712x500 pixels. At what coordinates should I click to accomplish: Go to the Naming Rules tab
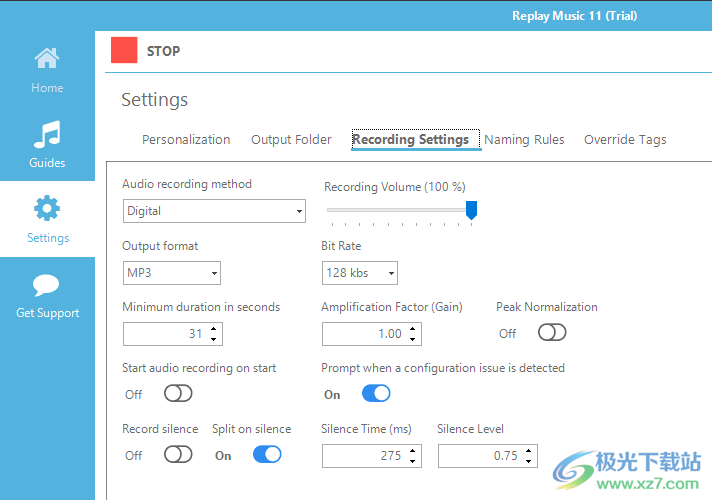point(524,139)
